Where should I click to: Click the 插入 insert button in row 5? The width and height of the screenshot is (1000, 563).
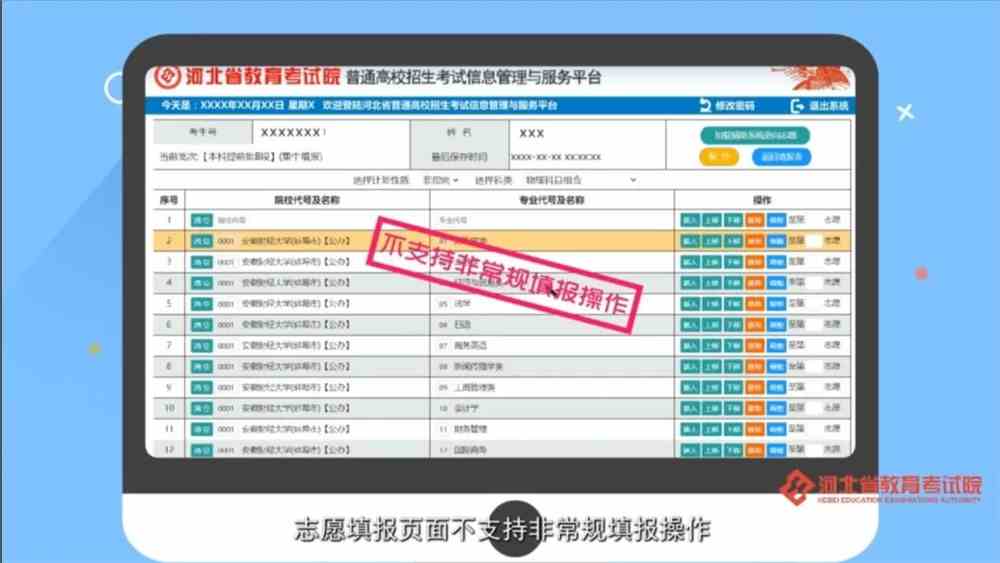pos(690,303)
